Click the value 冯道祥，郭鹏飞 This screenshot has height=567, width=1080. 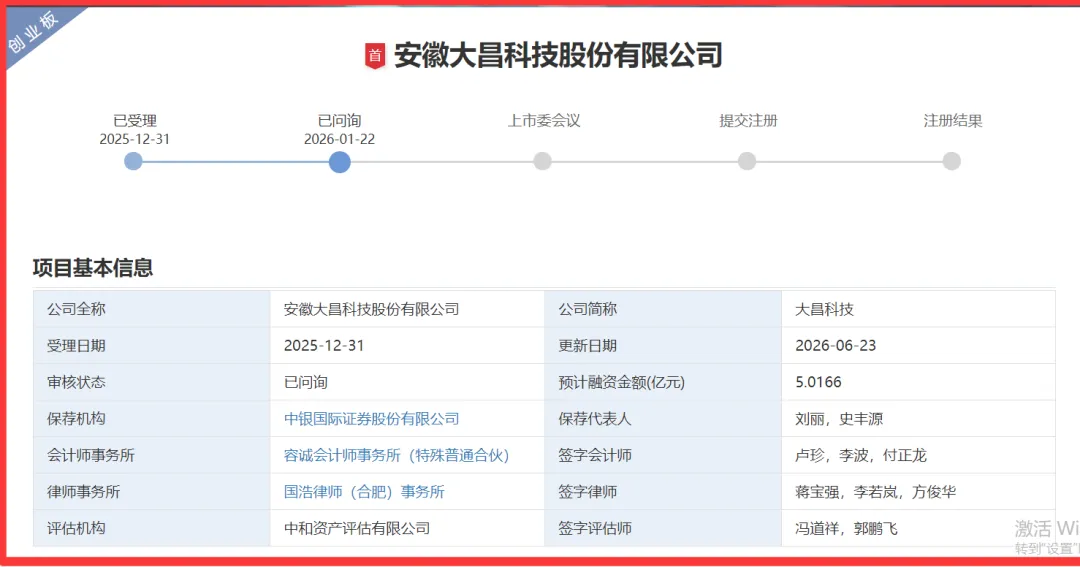847,528
